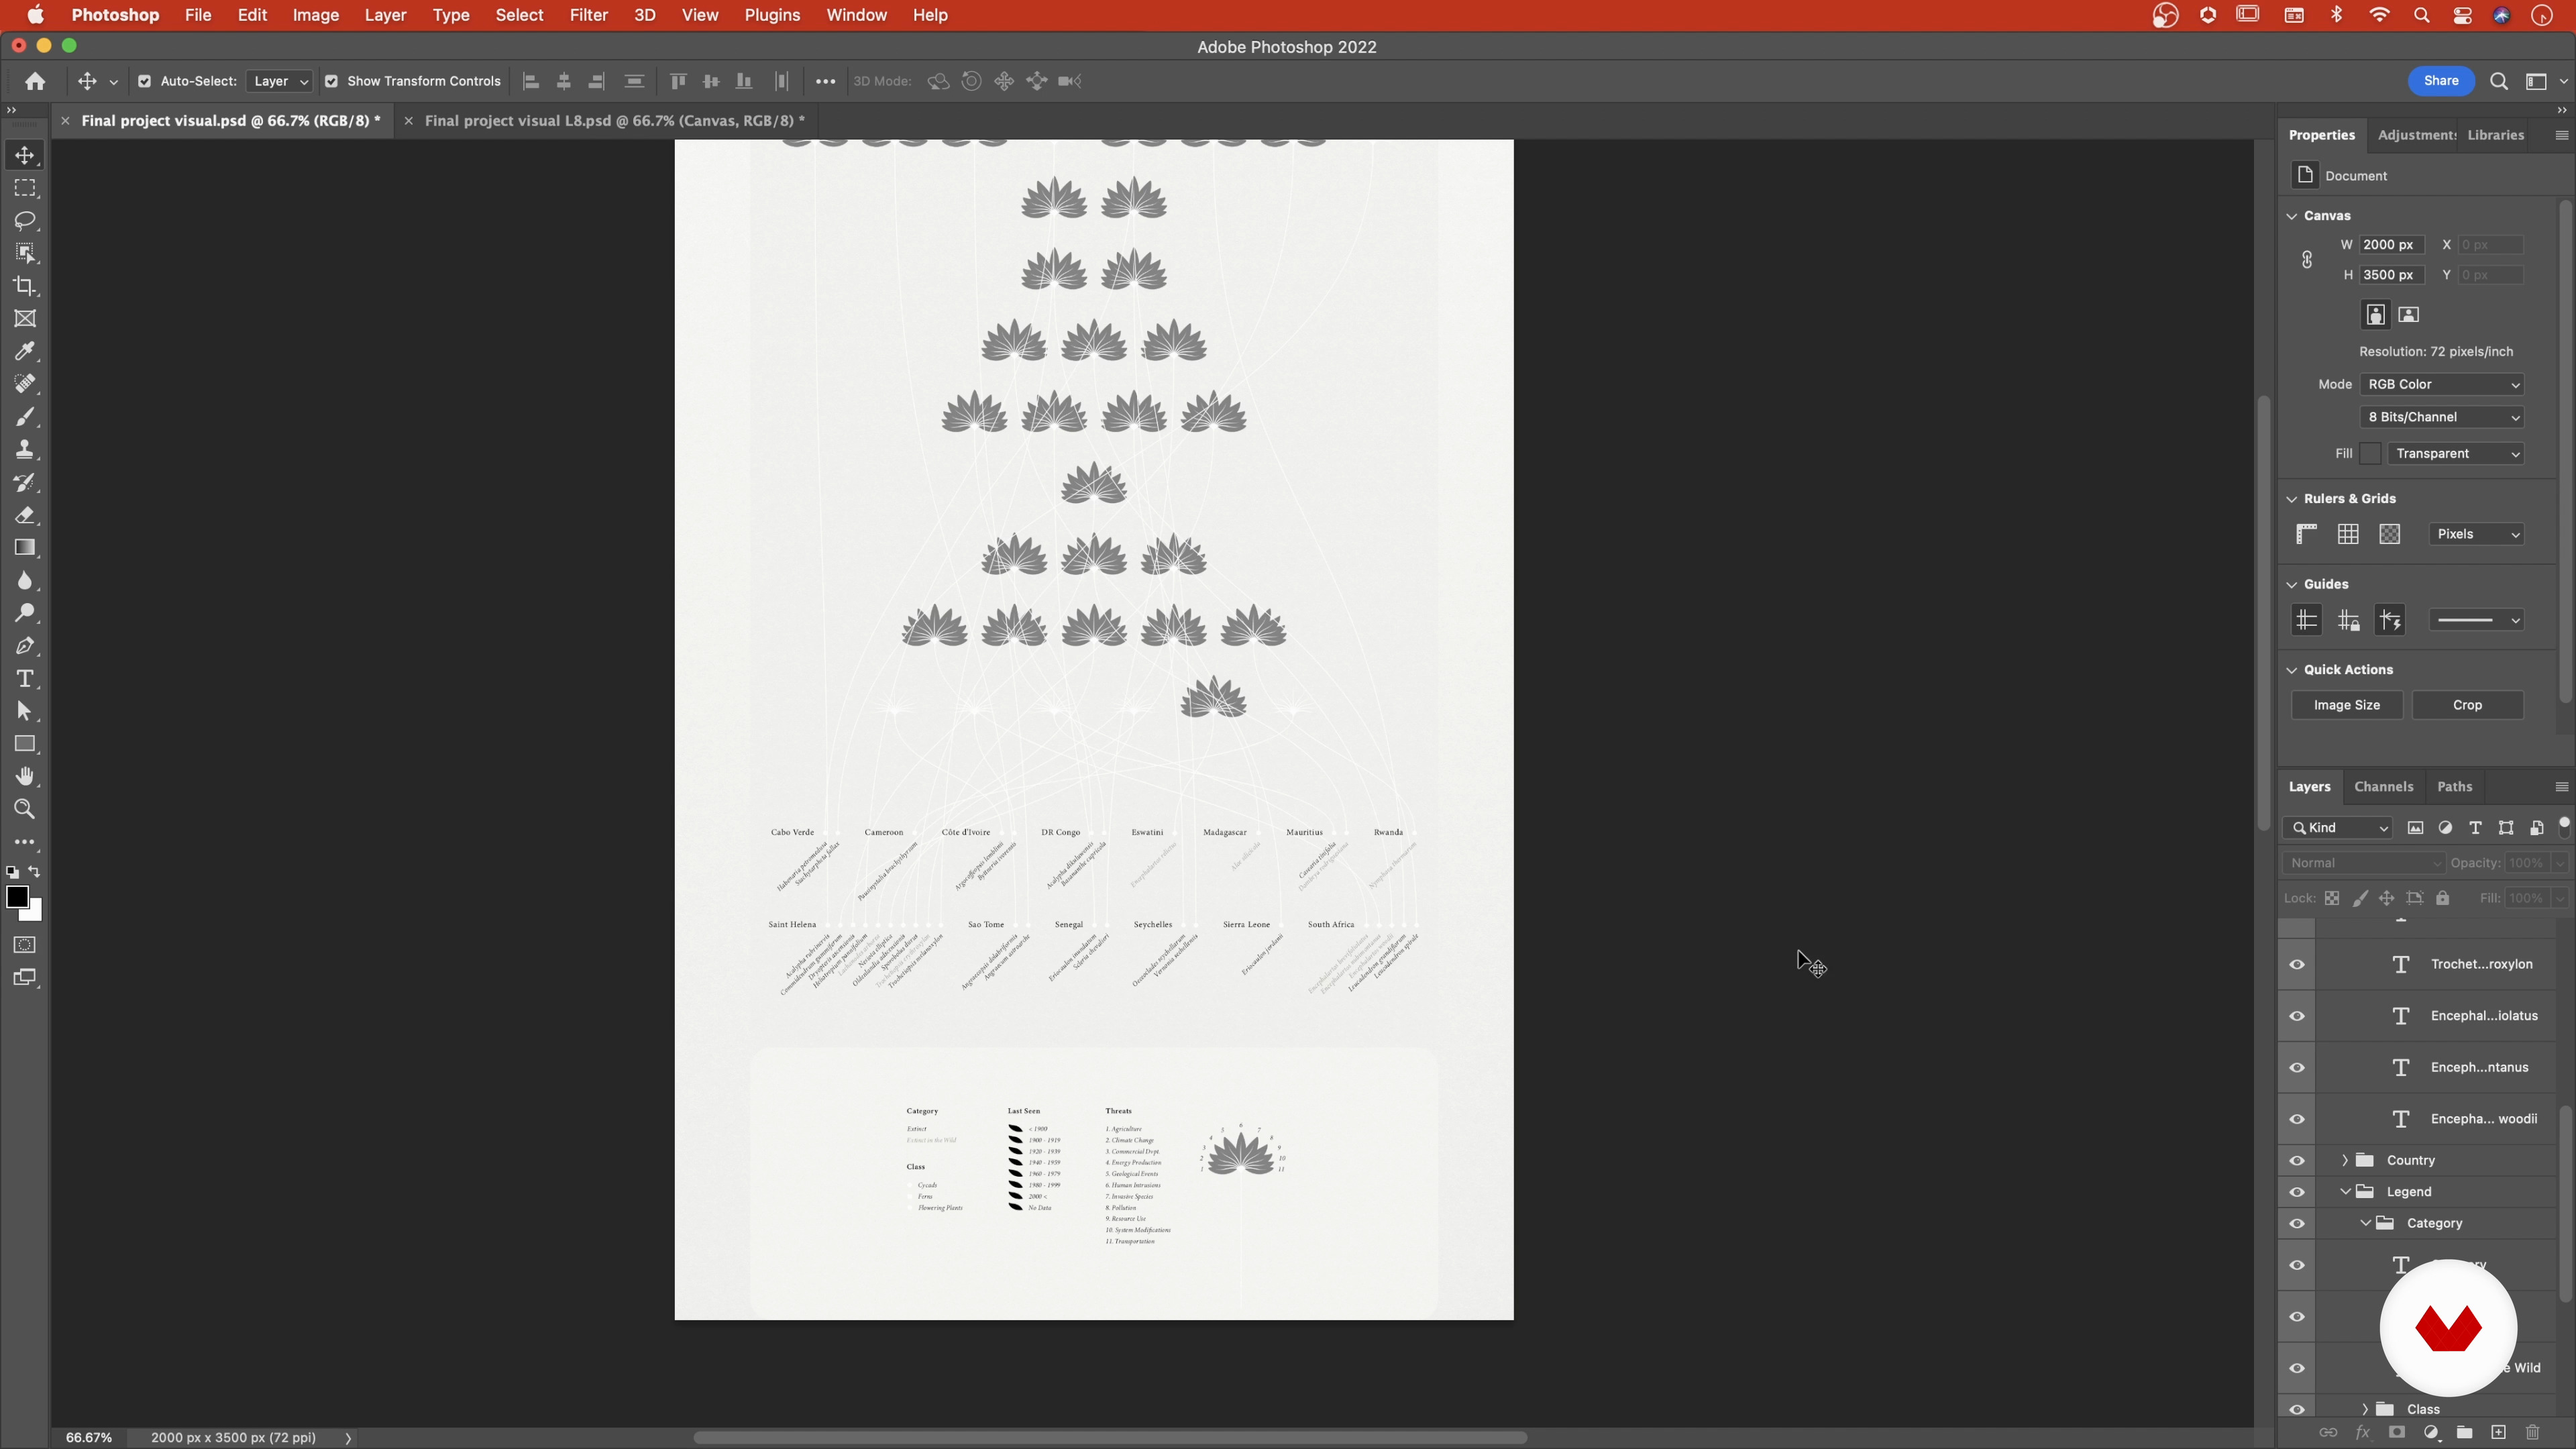2576x1449 pixels.
Task: Expand the Country layer group
Action: [x=2345, y=1160]
